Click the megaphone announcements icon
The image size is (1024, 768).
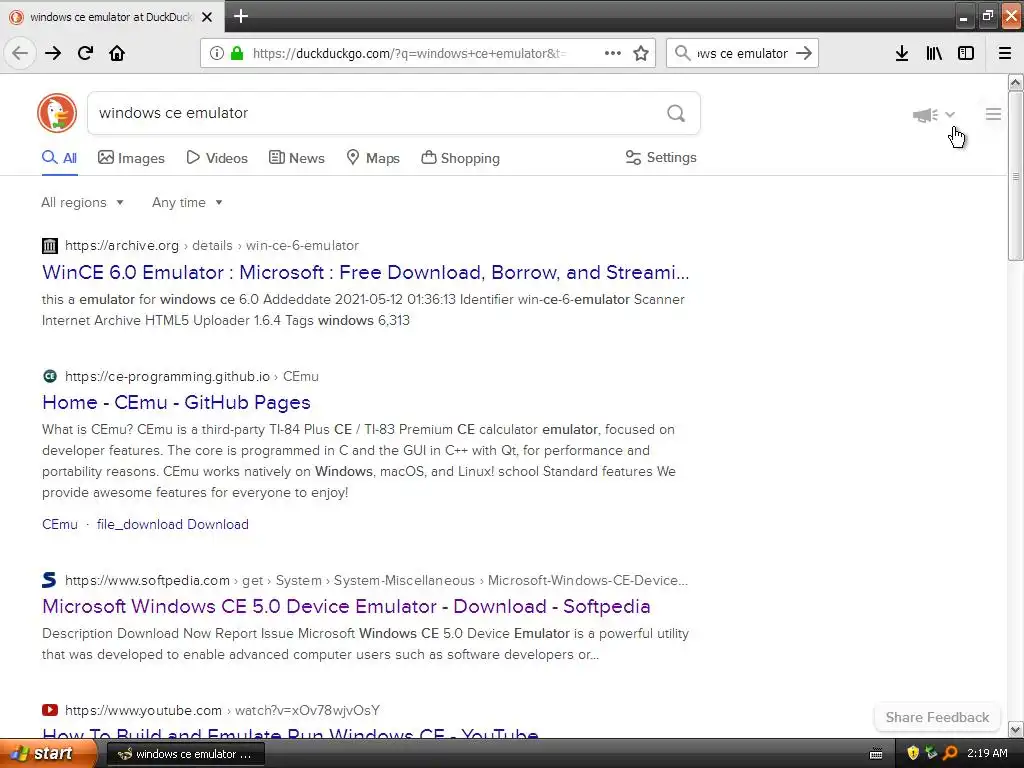pyautogui.click(x=925, y=115)
